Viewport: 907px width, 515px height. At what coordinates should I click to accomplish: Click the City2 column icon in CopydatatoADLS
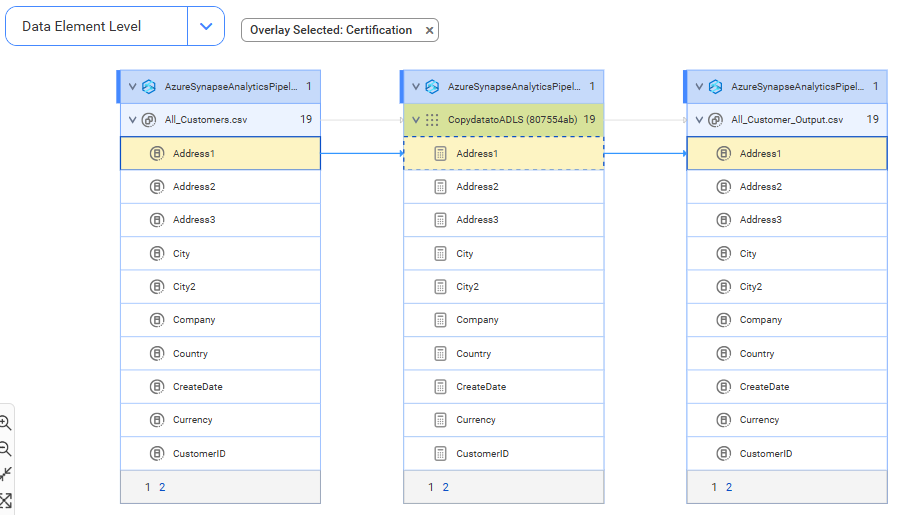[440, 286]
